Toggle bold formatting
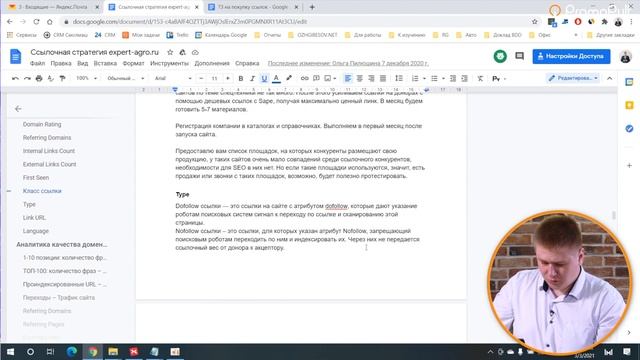This screenshot has height=360, width=640. tap(241, 78)
